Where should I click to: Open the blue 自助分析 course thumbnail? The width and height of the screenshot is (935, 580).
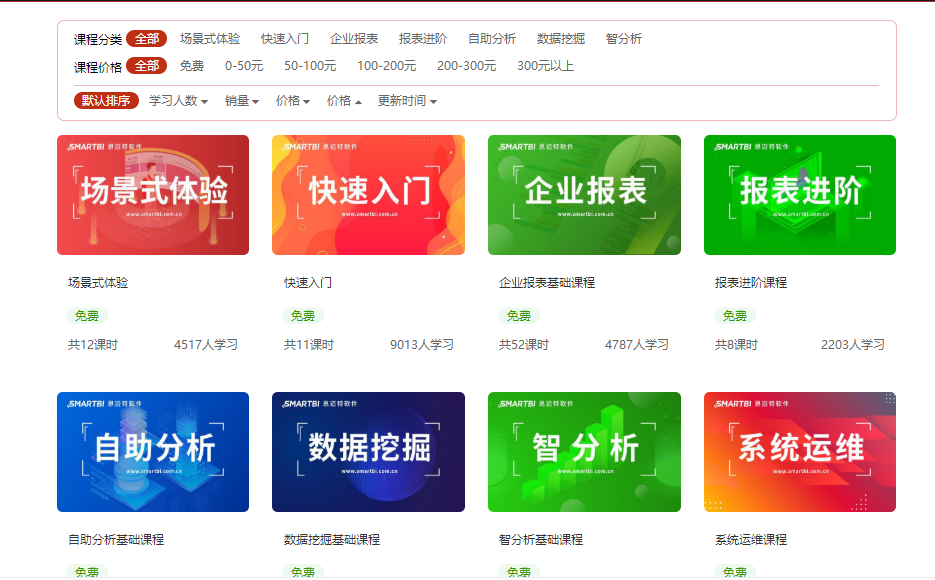pyautogui.click(x=153, y=452)
